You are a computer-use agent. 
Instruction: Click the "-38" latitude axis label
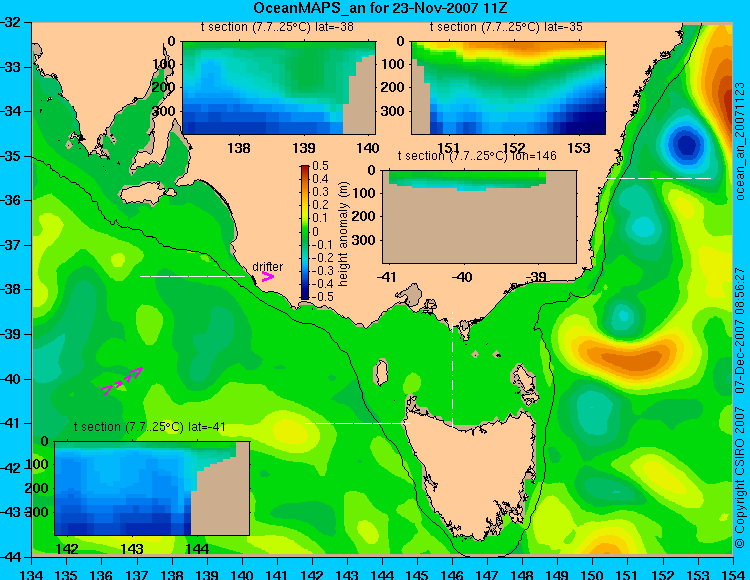click(x=11, y=289)
